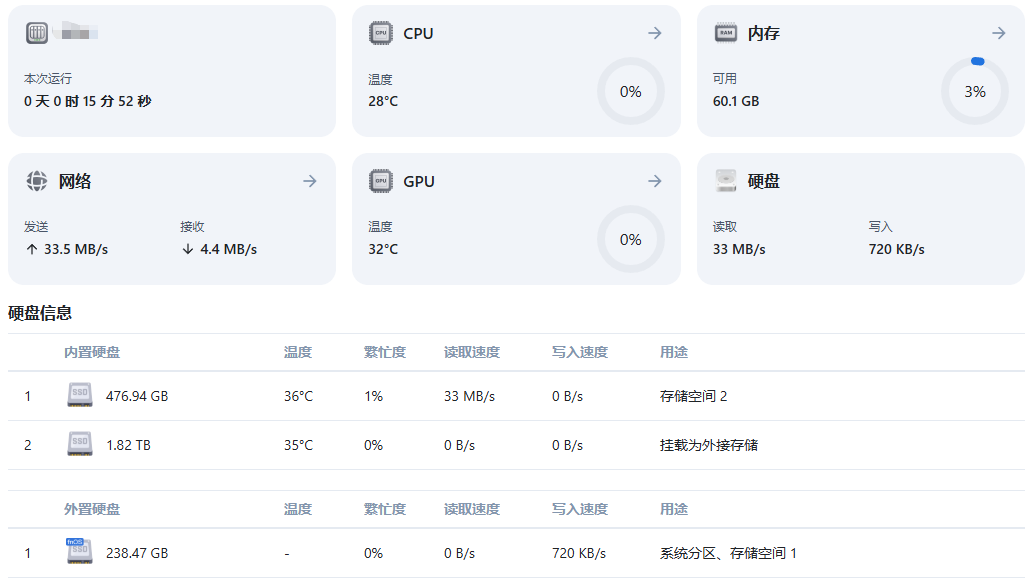Open network details with arrow
Viewport: 1029px width, 583px height.
(310, 181)
